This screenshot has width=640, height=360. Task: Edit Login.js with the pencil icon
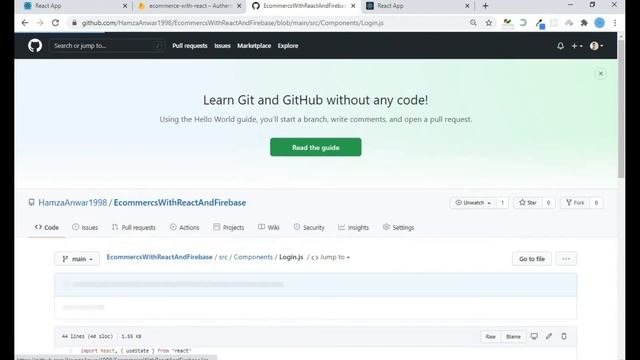[549, 336]
